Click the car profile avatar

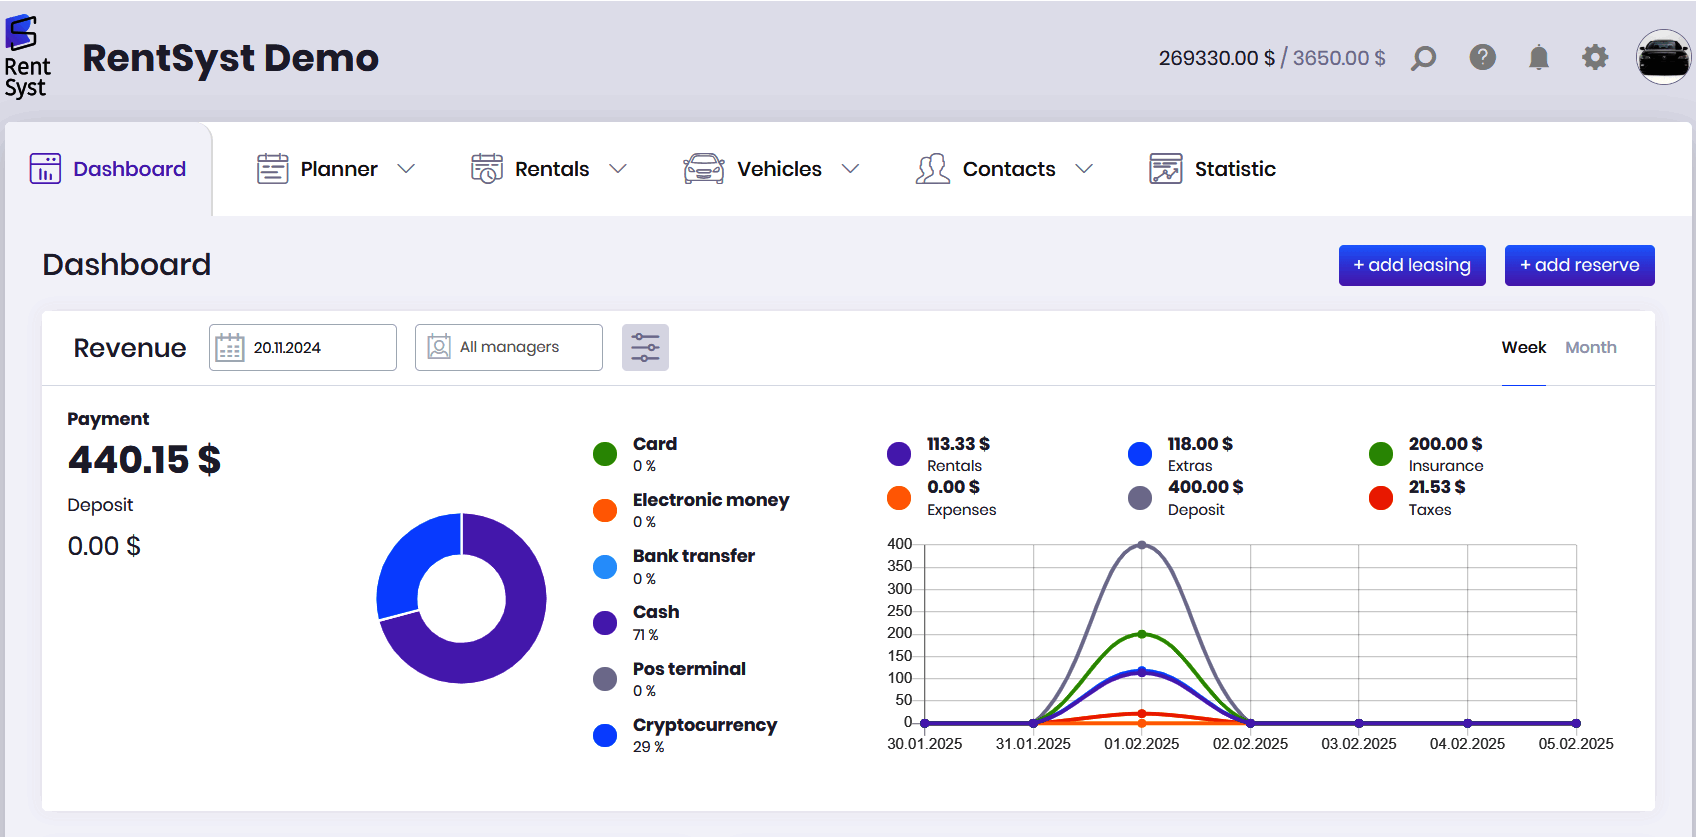coord(1663,57)
